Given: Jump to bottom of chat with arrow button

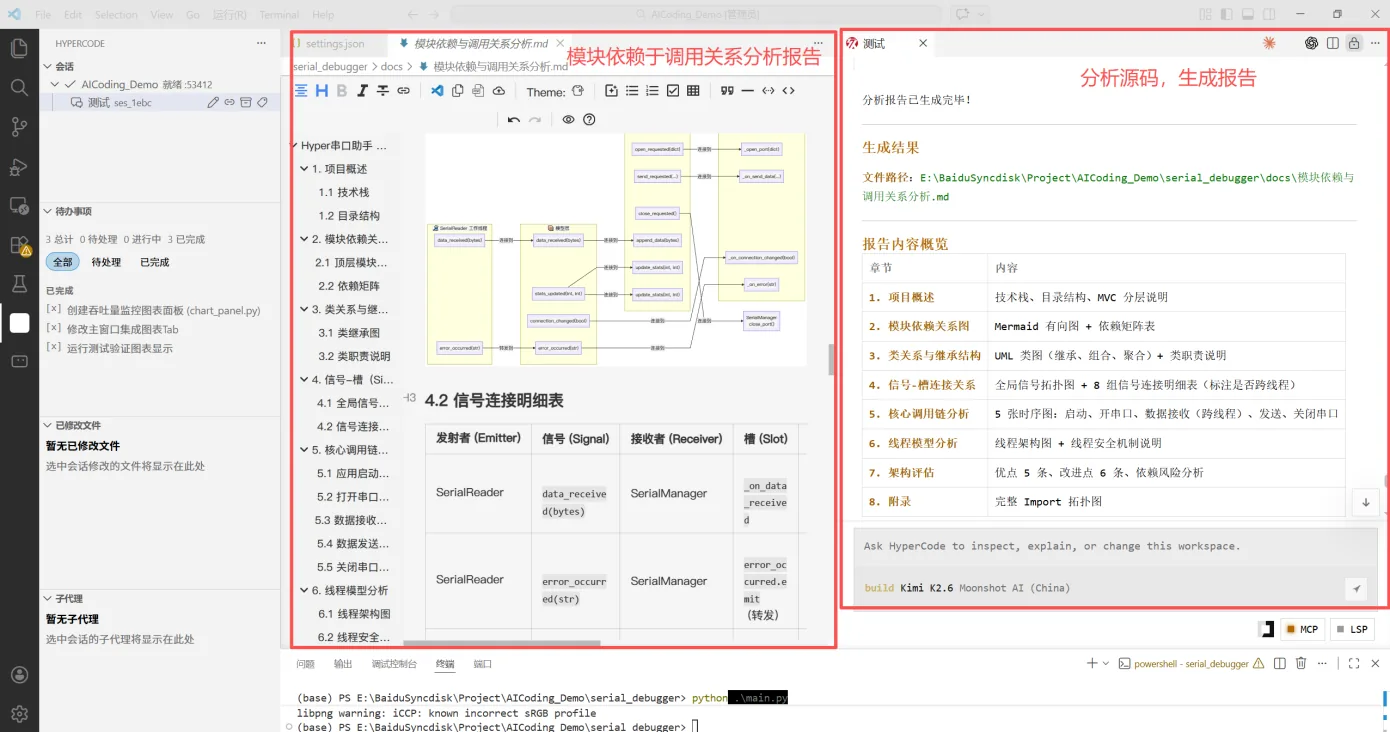Looking at the screenshot, I should pos(1366,503).
